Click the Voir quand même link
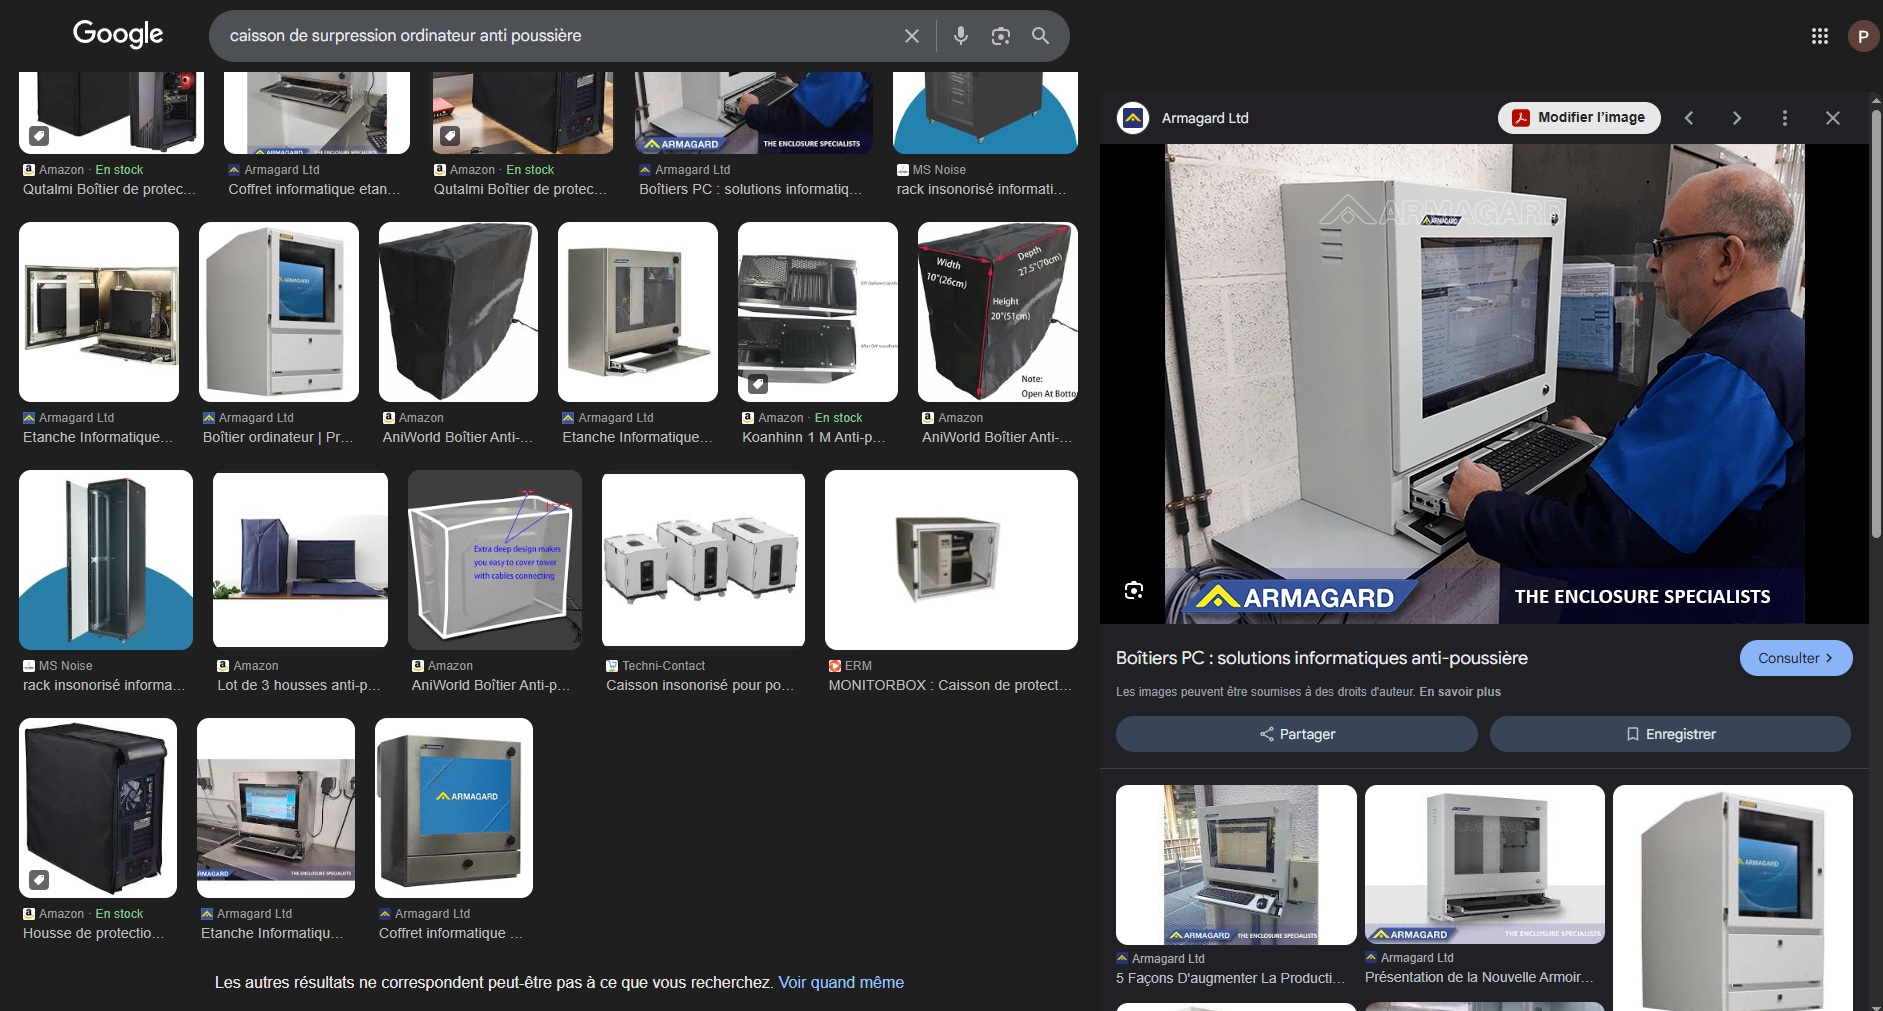 click(x=840, y=983)
